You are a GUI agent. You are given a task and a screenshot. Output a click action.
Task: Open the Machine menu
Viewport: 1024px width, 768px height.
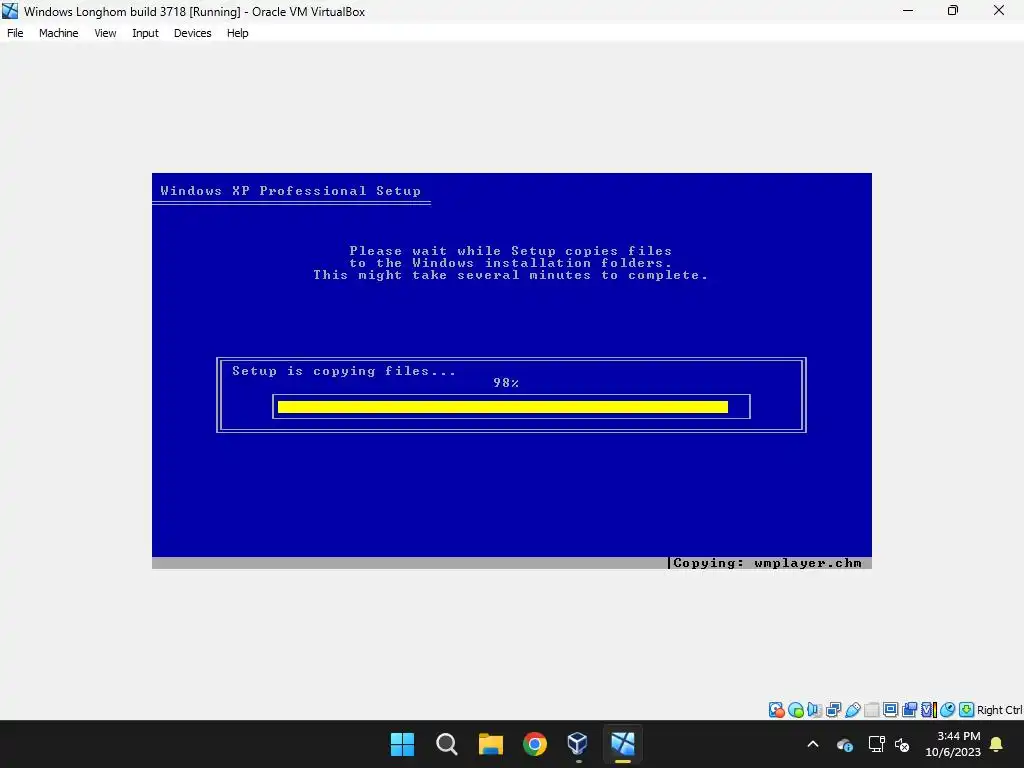click(x=58, y=33)
